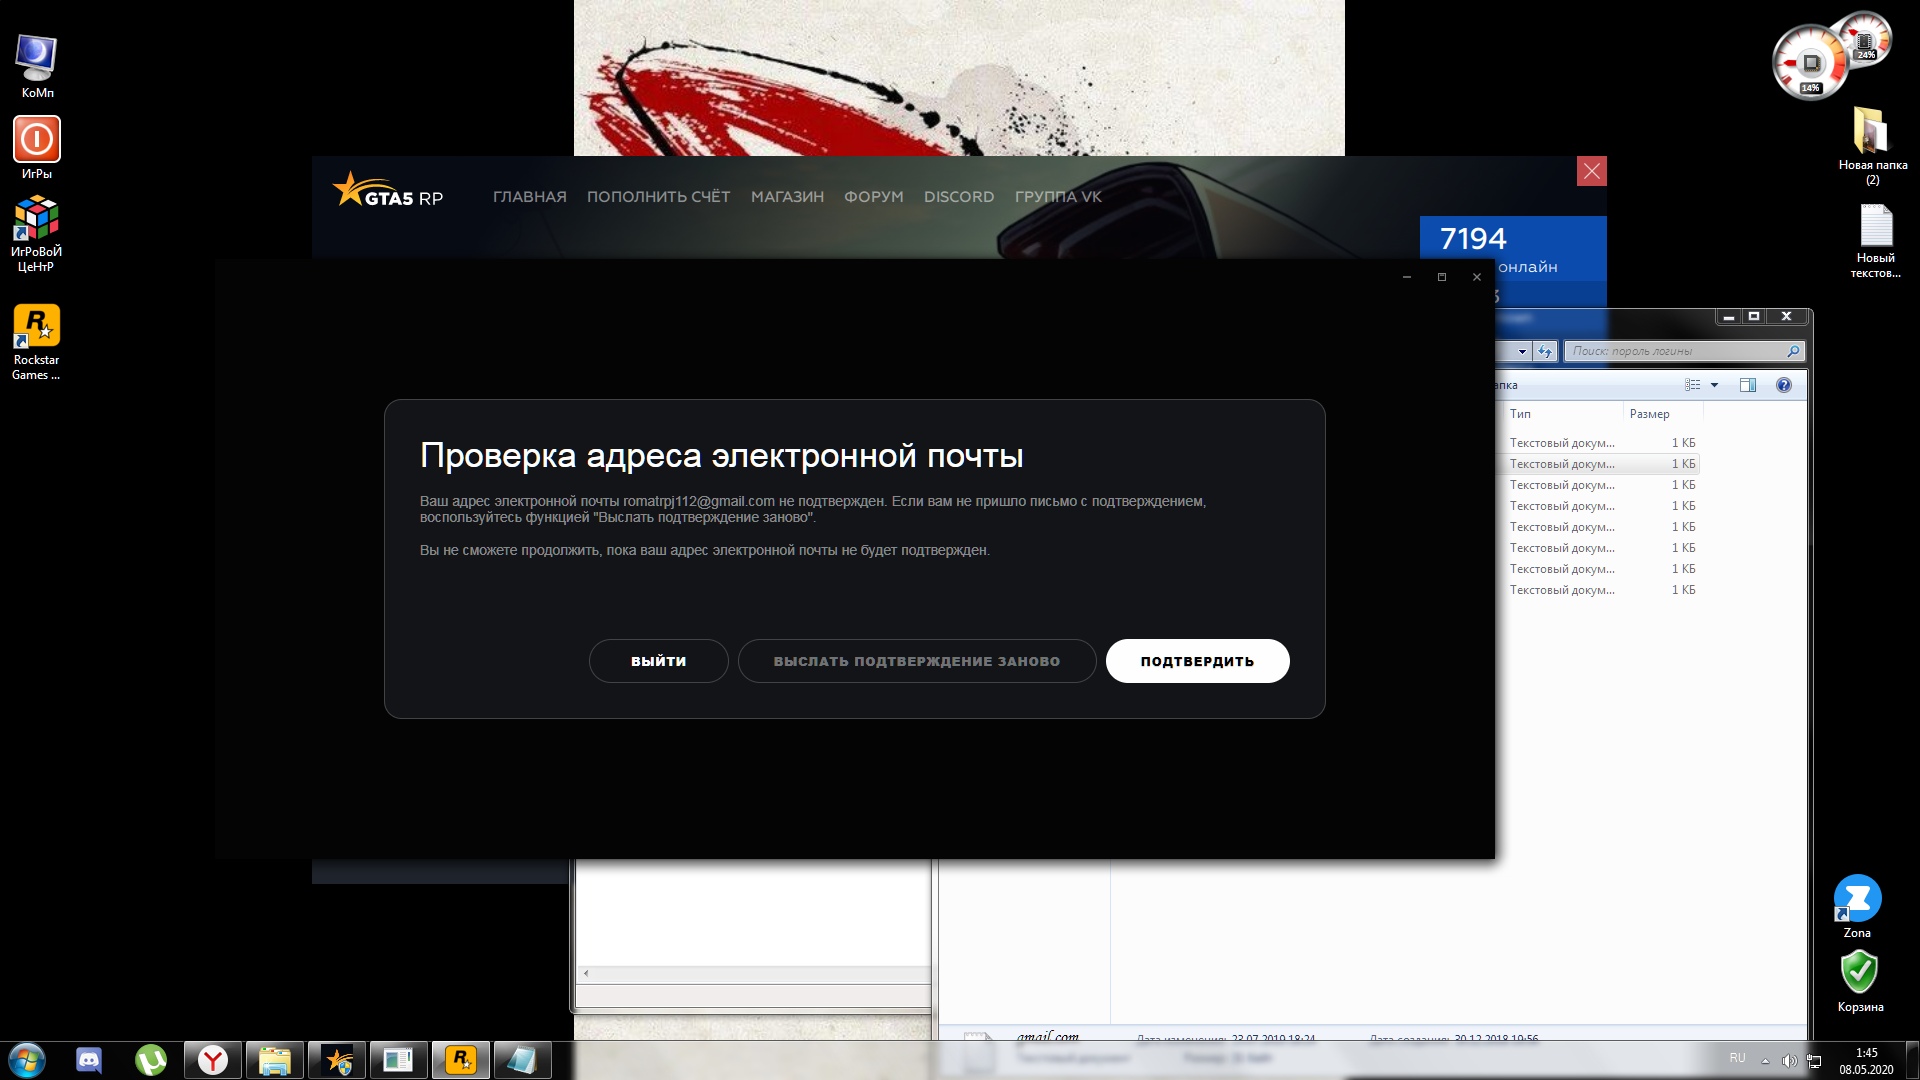Switch to Yandex Browser in the taskbar
Screen dimensions: 1920x1080
tap(212, 1060)
